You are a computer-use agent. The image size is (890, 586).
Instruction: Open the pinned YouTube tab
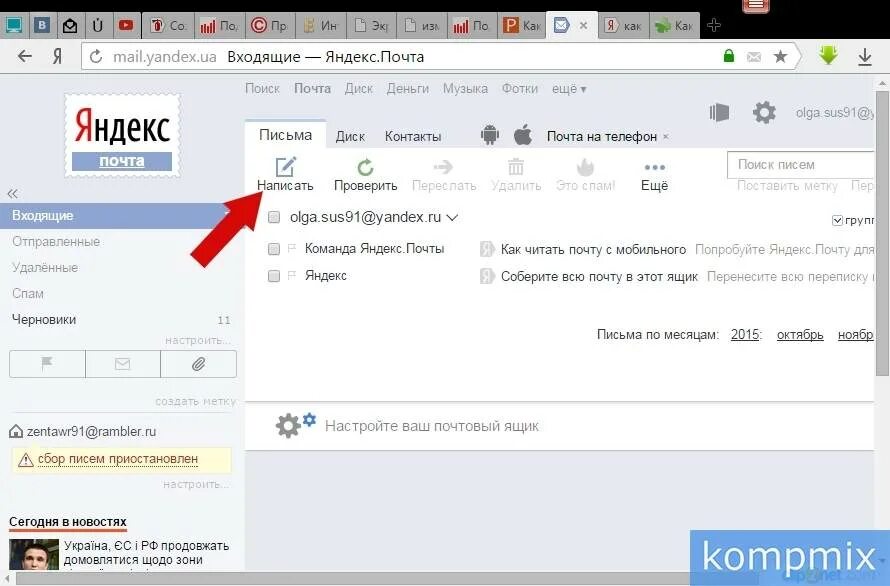click(x=125, y=25)
